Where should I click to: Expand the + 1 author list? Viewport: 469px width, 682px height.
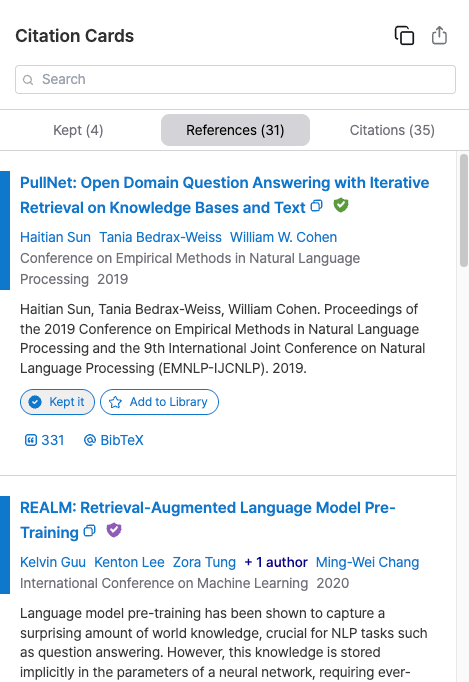click(x=276, y=562)
